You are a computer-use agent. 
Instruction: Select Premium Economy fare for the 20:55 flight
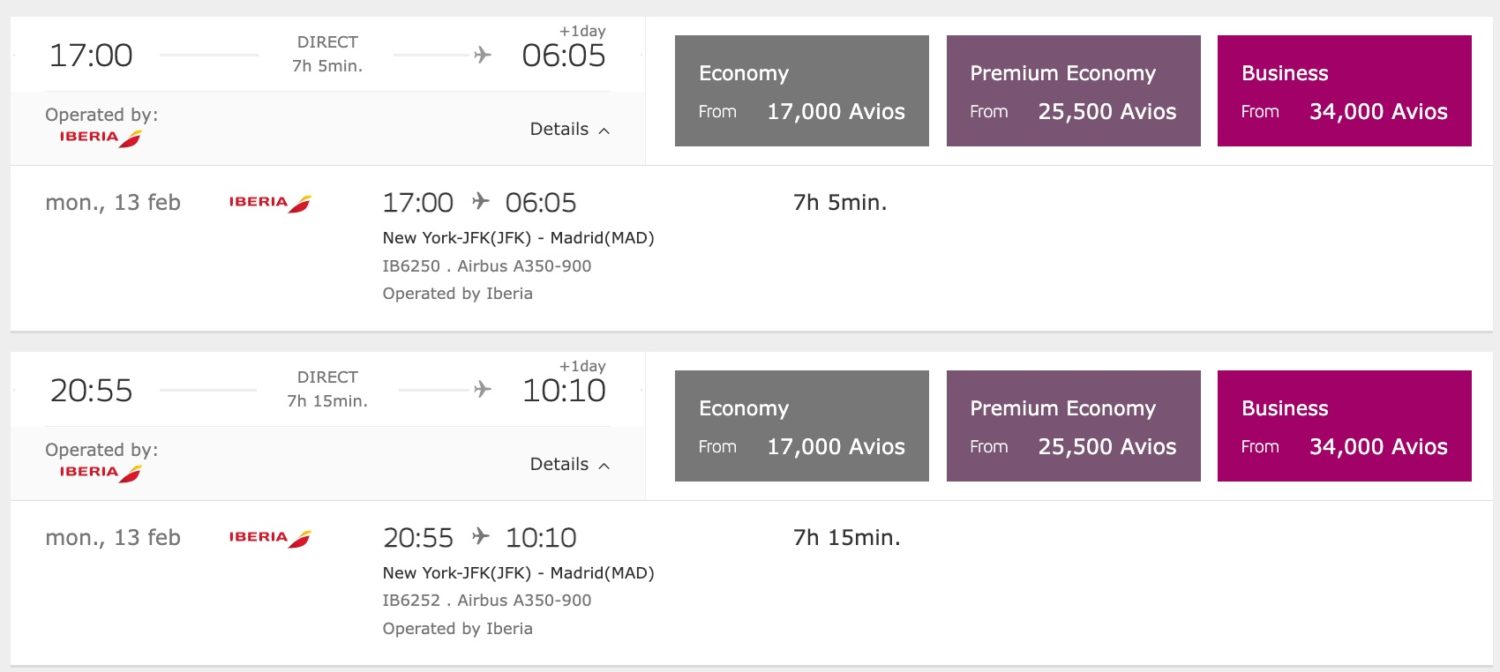coord(1073,425)
